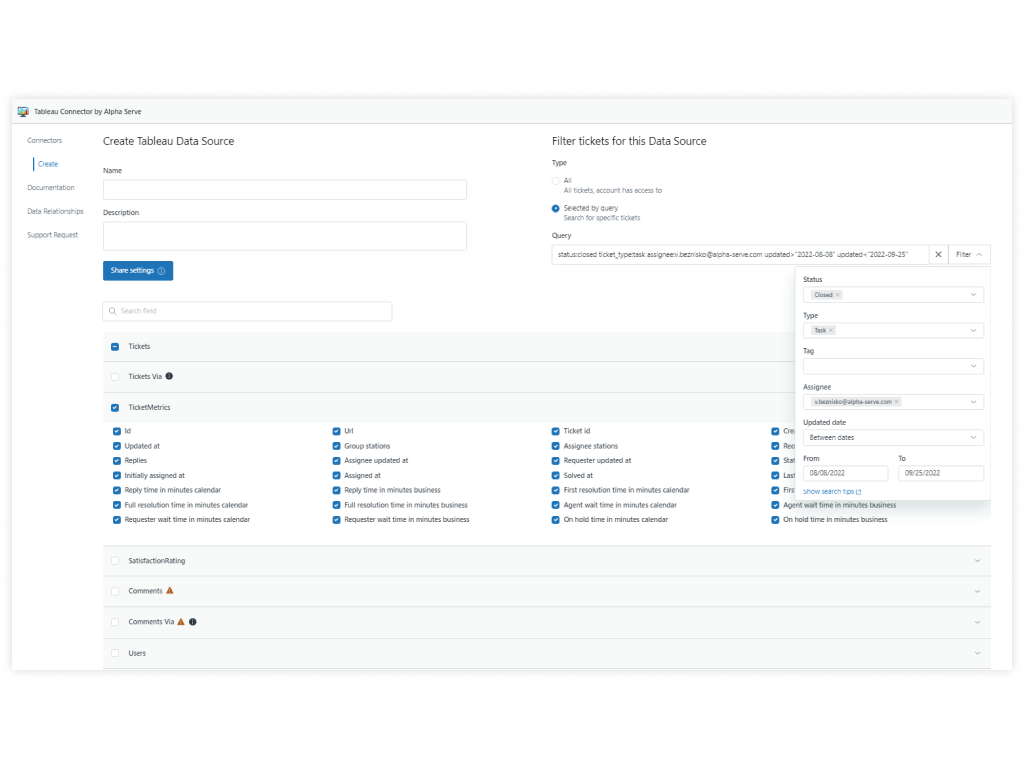Remove the Closed tag from the Status filter
This screenshot has width=1024, height=768.
(x=837, y=294)
